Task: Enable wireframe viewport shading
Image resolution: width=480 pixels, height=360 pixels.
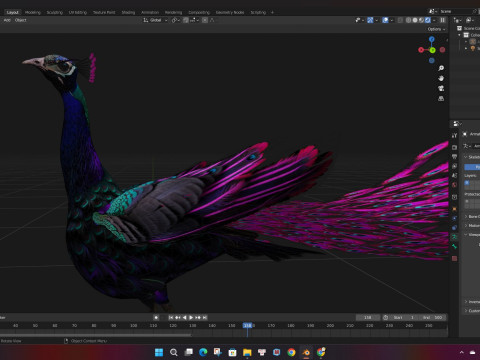Action: (408, 20)
